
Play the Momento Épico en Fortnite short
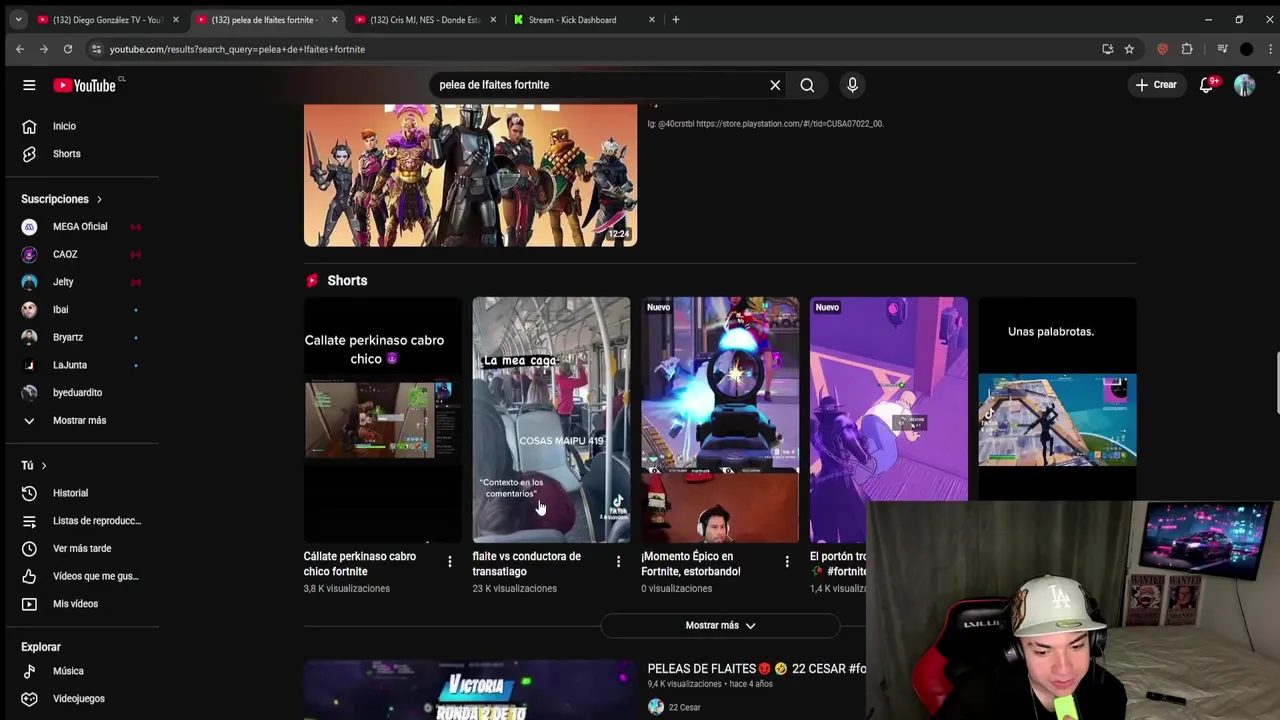720,420
